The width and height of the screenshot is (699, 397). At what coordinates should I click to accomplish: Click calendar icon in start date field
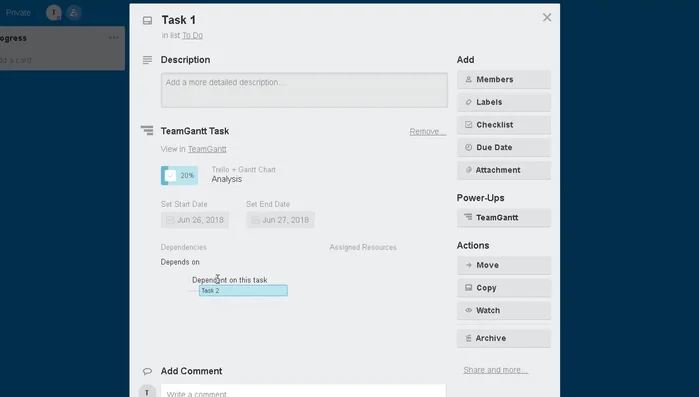[170, 220]
